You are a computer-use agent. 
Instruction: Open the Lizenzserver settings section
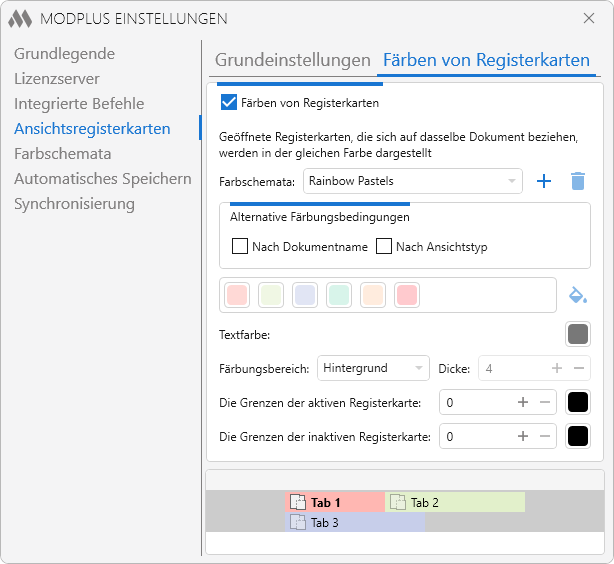[x=57, y=79]
